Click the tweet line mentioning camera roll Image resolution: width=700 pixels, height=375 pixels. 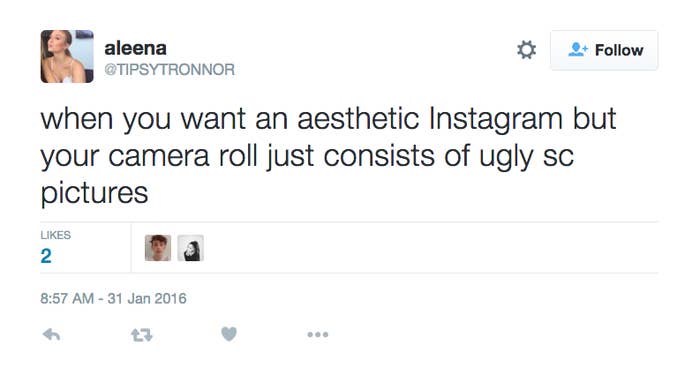coord(307,157)
